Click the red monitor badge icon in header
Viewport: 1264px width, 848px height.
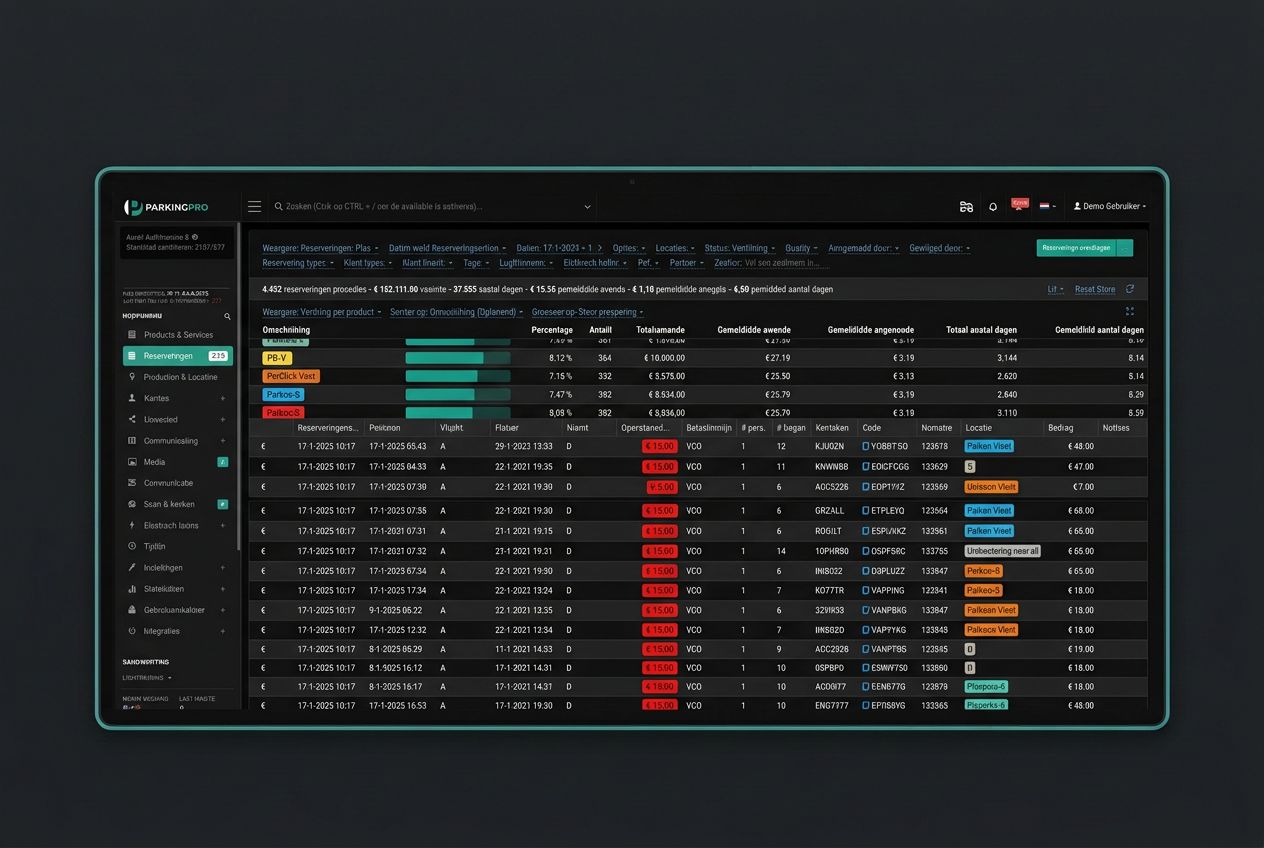[1020, 204]
